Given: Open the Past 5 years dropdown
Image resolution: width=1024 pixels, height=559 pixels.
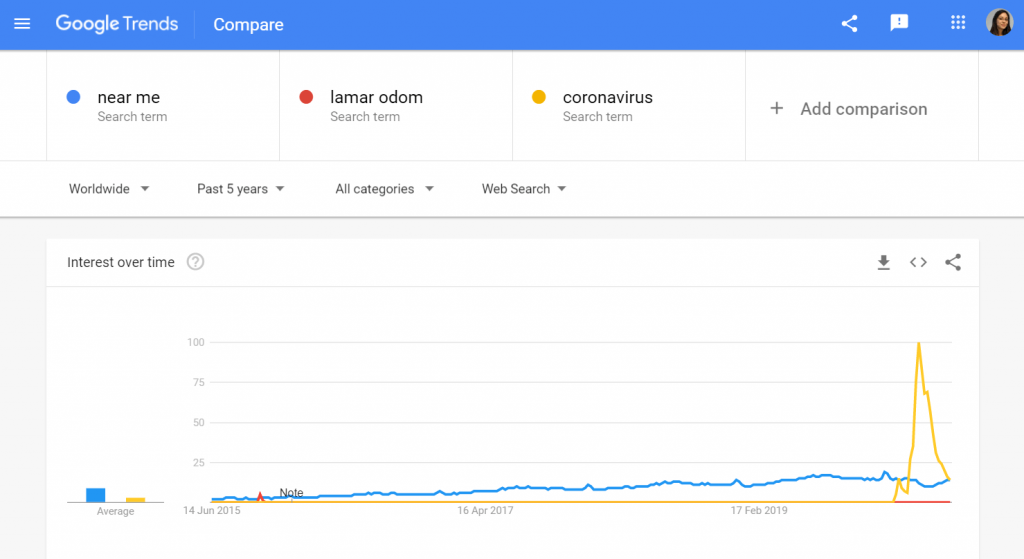Looking at the screenshot, I should [x=240, y=189].
